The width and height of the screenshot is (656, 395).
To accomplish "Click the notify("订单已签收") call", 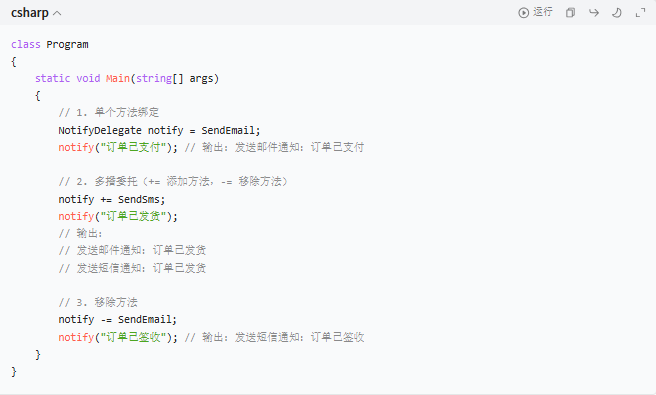I will click(x=118, y=337).
